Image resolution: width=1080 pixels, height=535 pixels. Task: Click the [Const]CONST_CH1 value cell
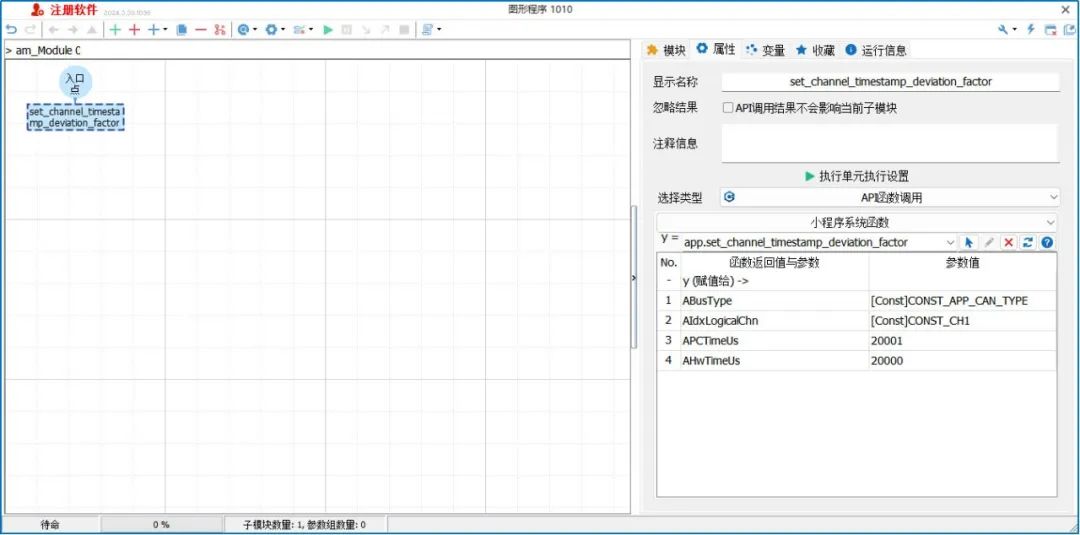[962, 321]
